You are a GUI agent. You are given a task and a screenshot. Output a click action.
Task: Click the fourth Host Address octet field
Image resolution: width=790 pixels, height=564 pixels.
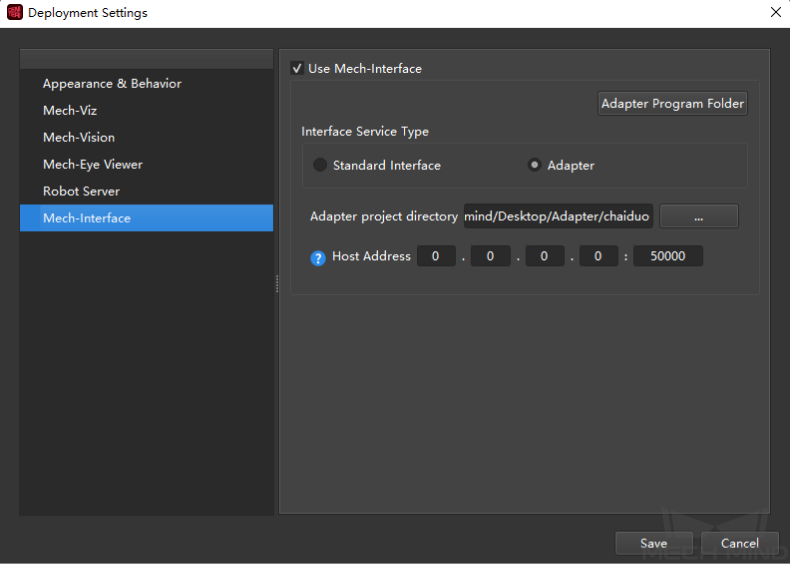pyautogui.click(x=599, y=256)
